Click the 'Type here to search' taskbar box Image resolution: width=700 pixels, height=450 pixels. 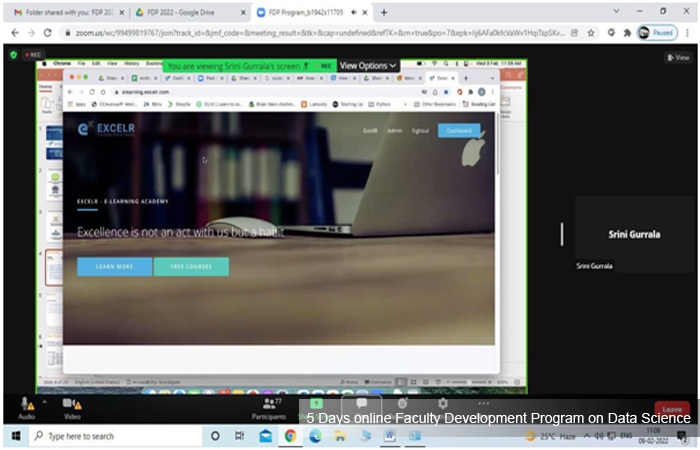tap(115, 436)
